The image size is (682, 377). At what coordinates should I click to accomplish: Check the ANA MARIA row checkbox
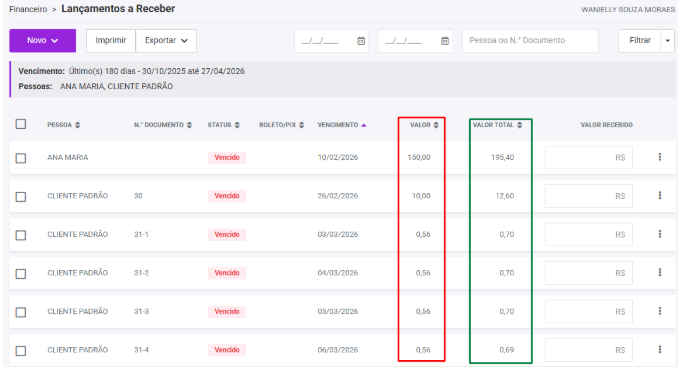pyautogui.click(x=21, y=158)
